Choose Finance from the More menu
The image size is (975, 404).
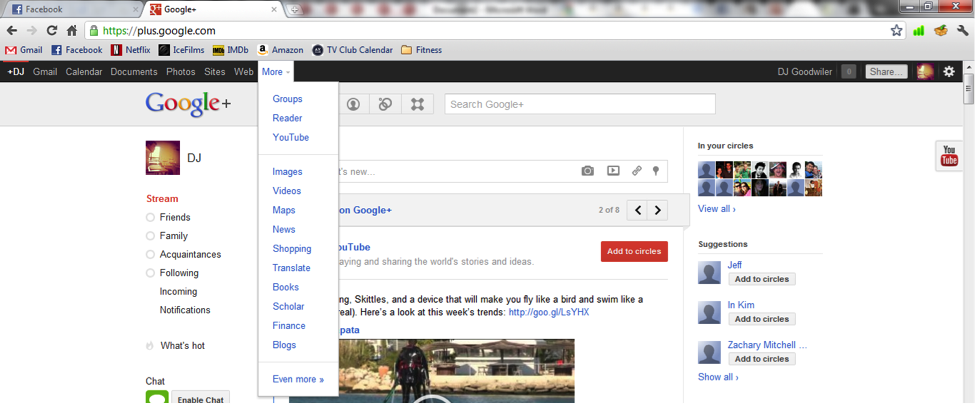click(289, 326)
